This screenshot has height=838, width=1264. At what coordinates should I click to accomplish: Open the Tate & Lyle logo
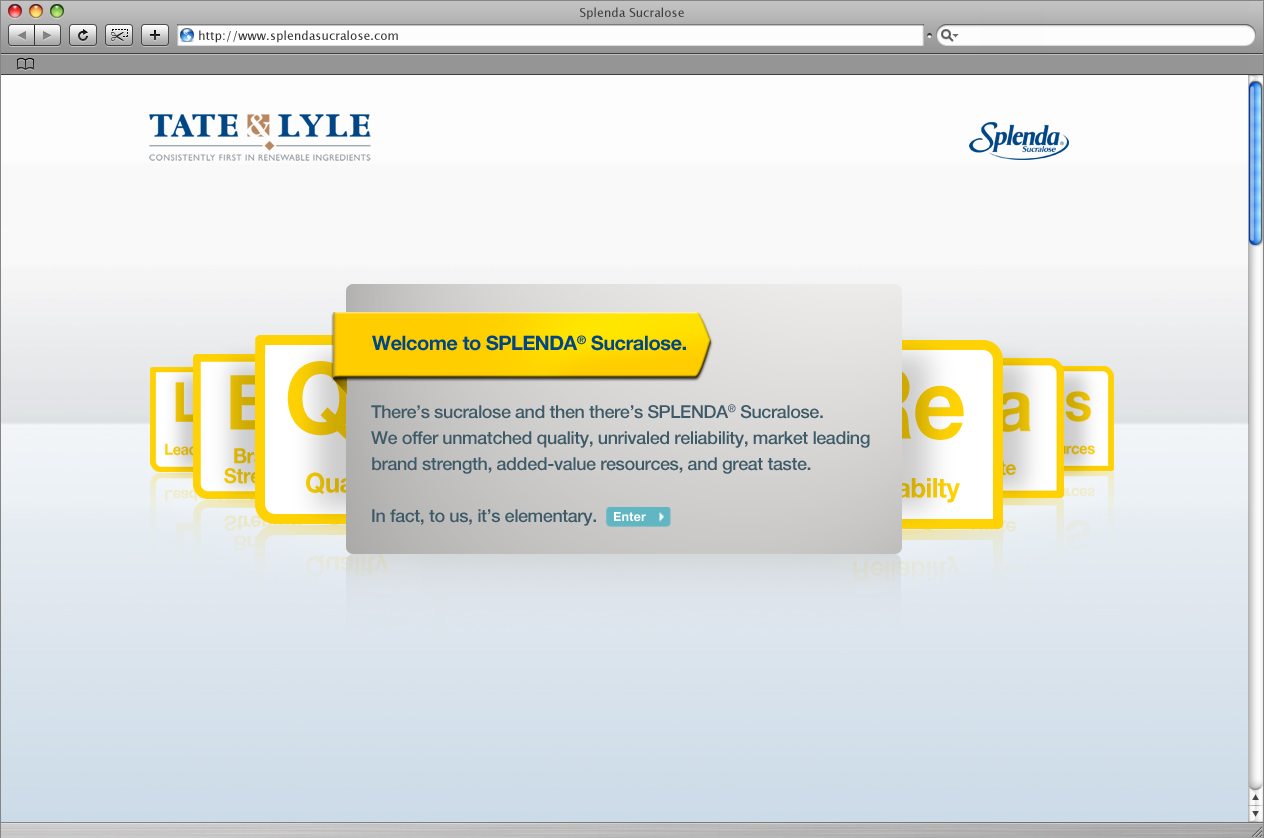(x=260, y=137)
